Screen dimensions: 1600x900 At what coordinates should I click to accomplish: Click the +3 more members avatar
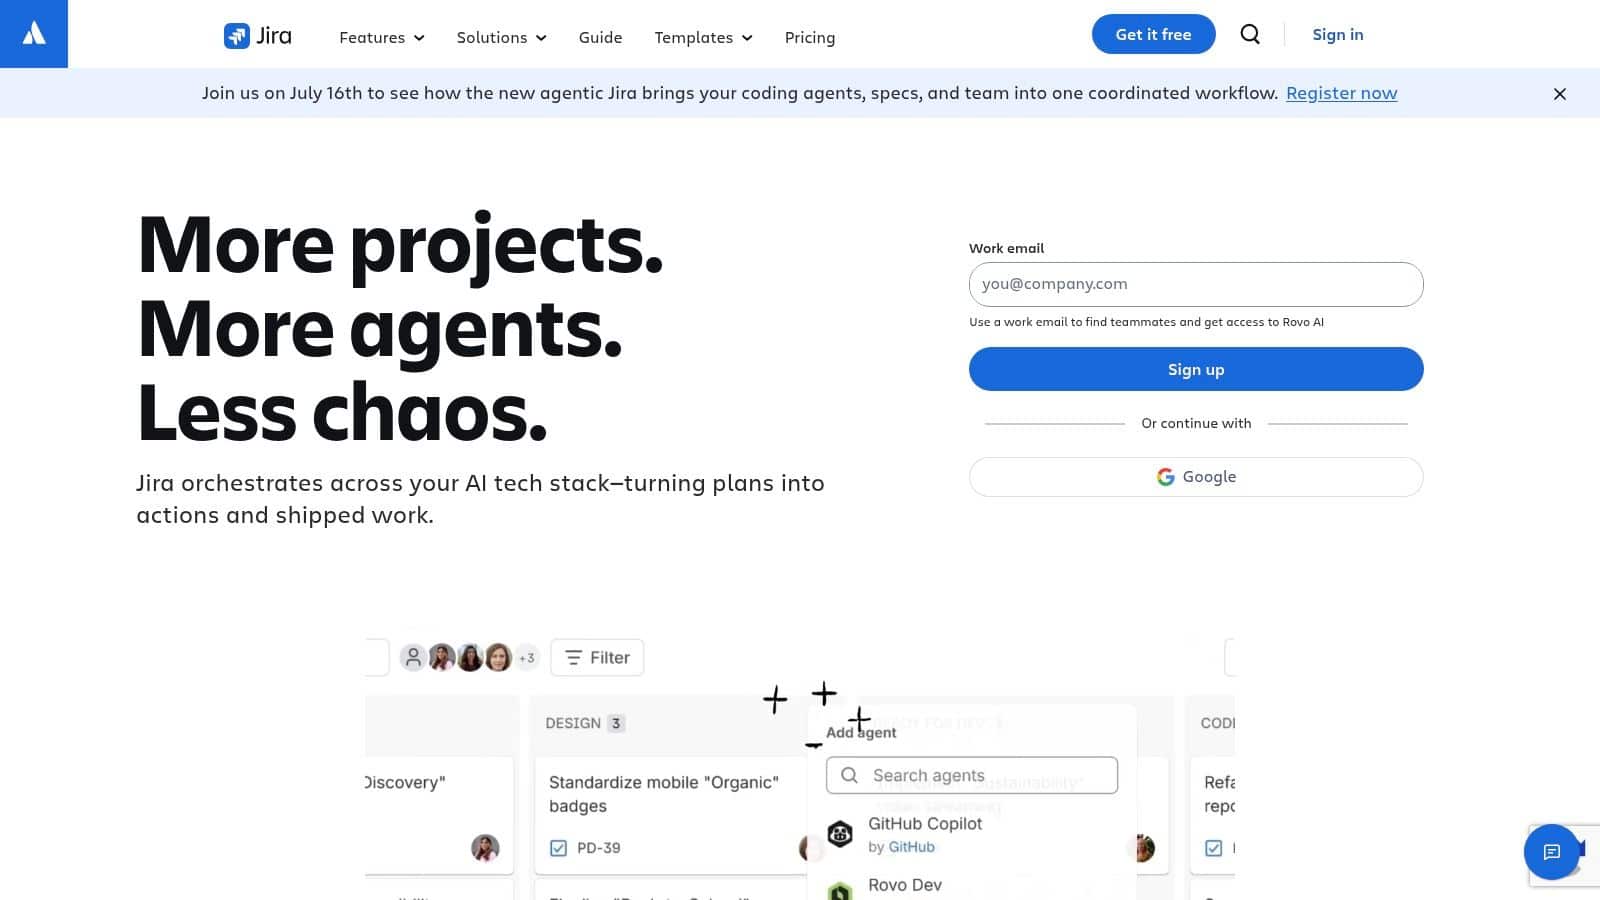[526, 657]
